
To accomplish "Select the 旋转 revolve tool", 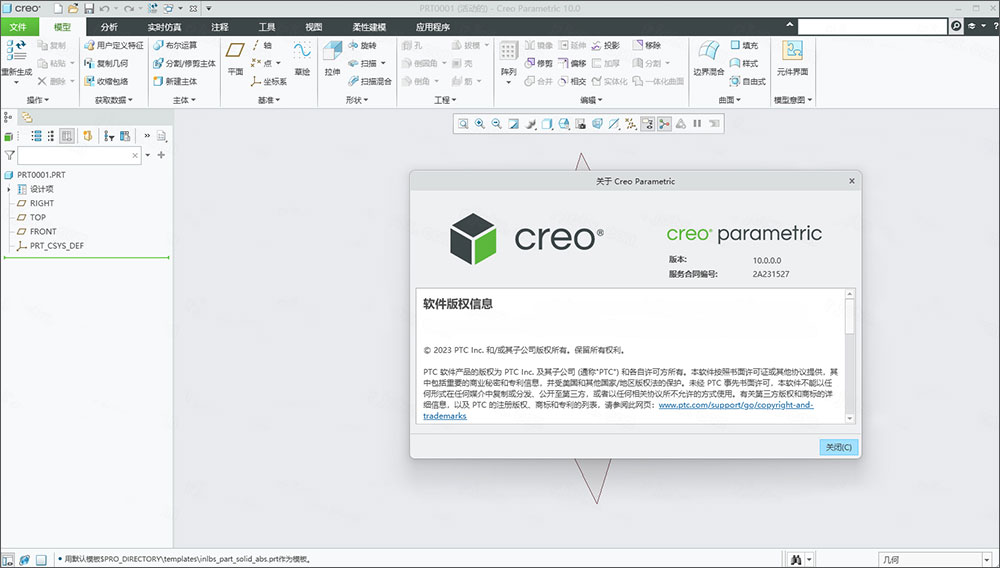I will tap(362, 45).
